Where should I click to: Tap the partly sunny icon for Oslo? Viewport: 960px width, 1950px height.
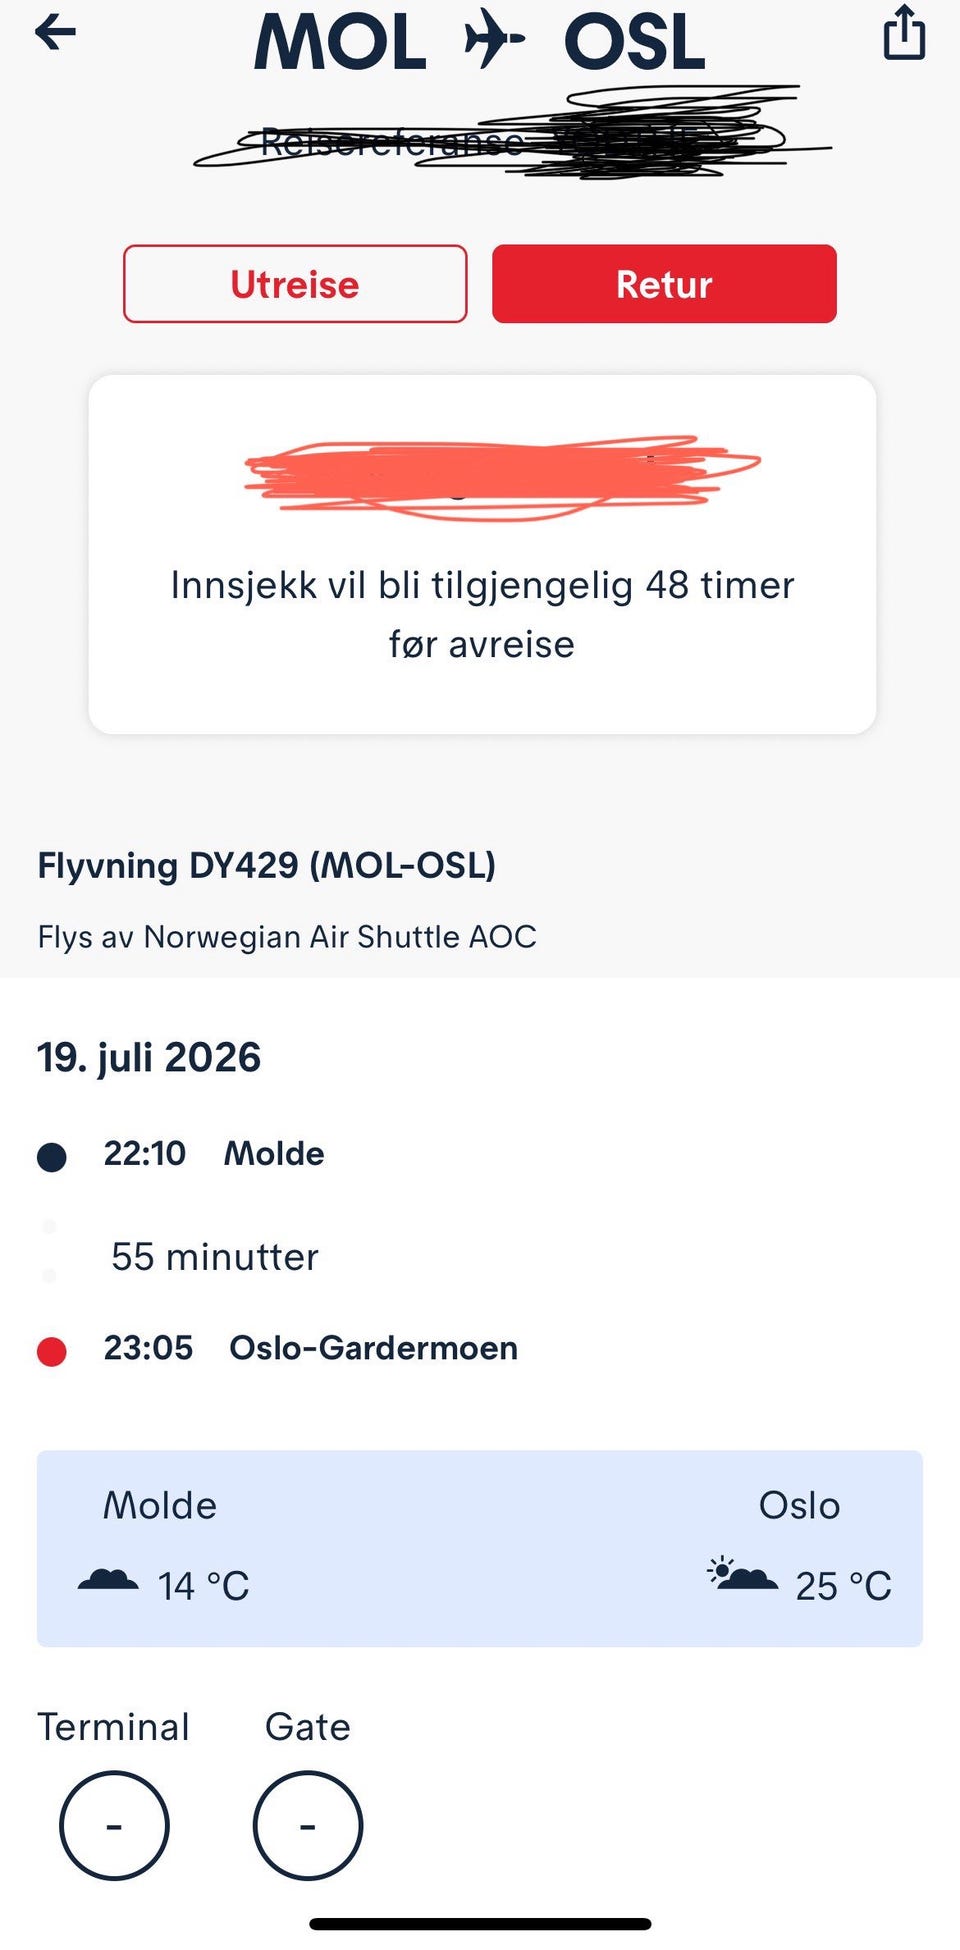pyautogui.click(x=742, y=1574)
